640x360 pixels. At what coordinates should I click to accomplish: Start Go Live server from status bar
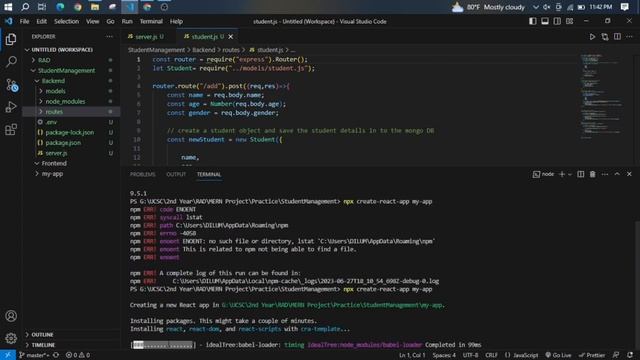coord(558,355)
